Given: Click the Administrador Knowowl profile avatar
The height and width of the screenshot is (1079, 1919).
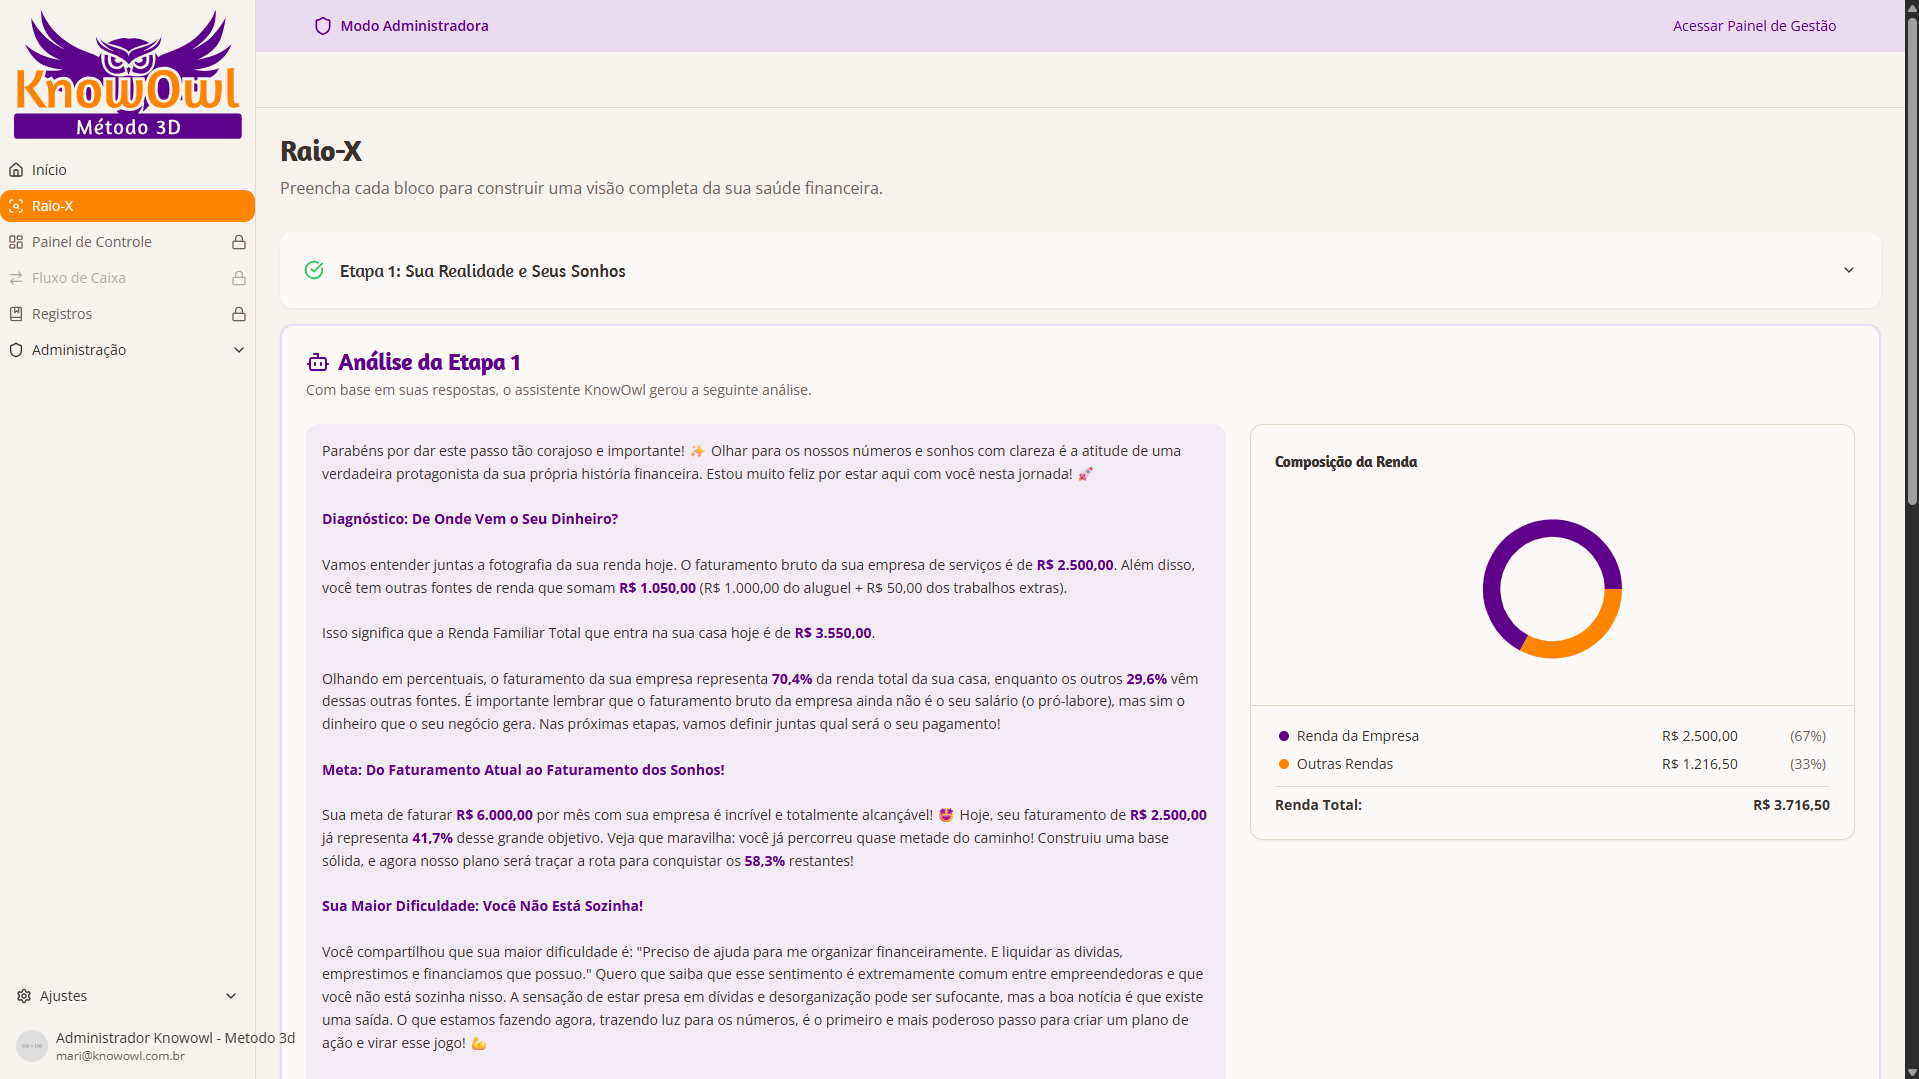Looking at the screenshot, I should pyautogui.click(x=31, y=1044).
